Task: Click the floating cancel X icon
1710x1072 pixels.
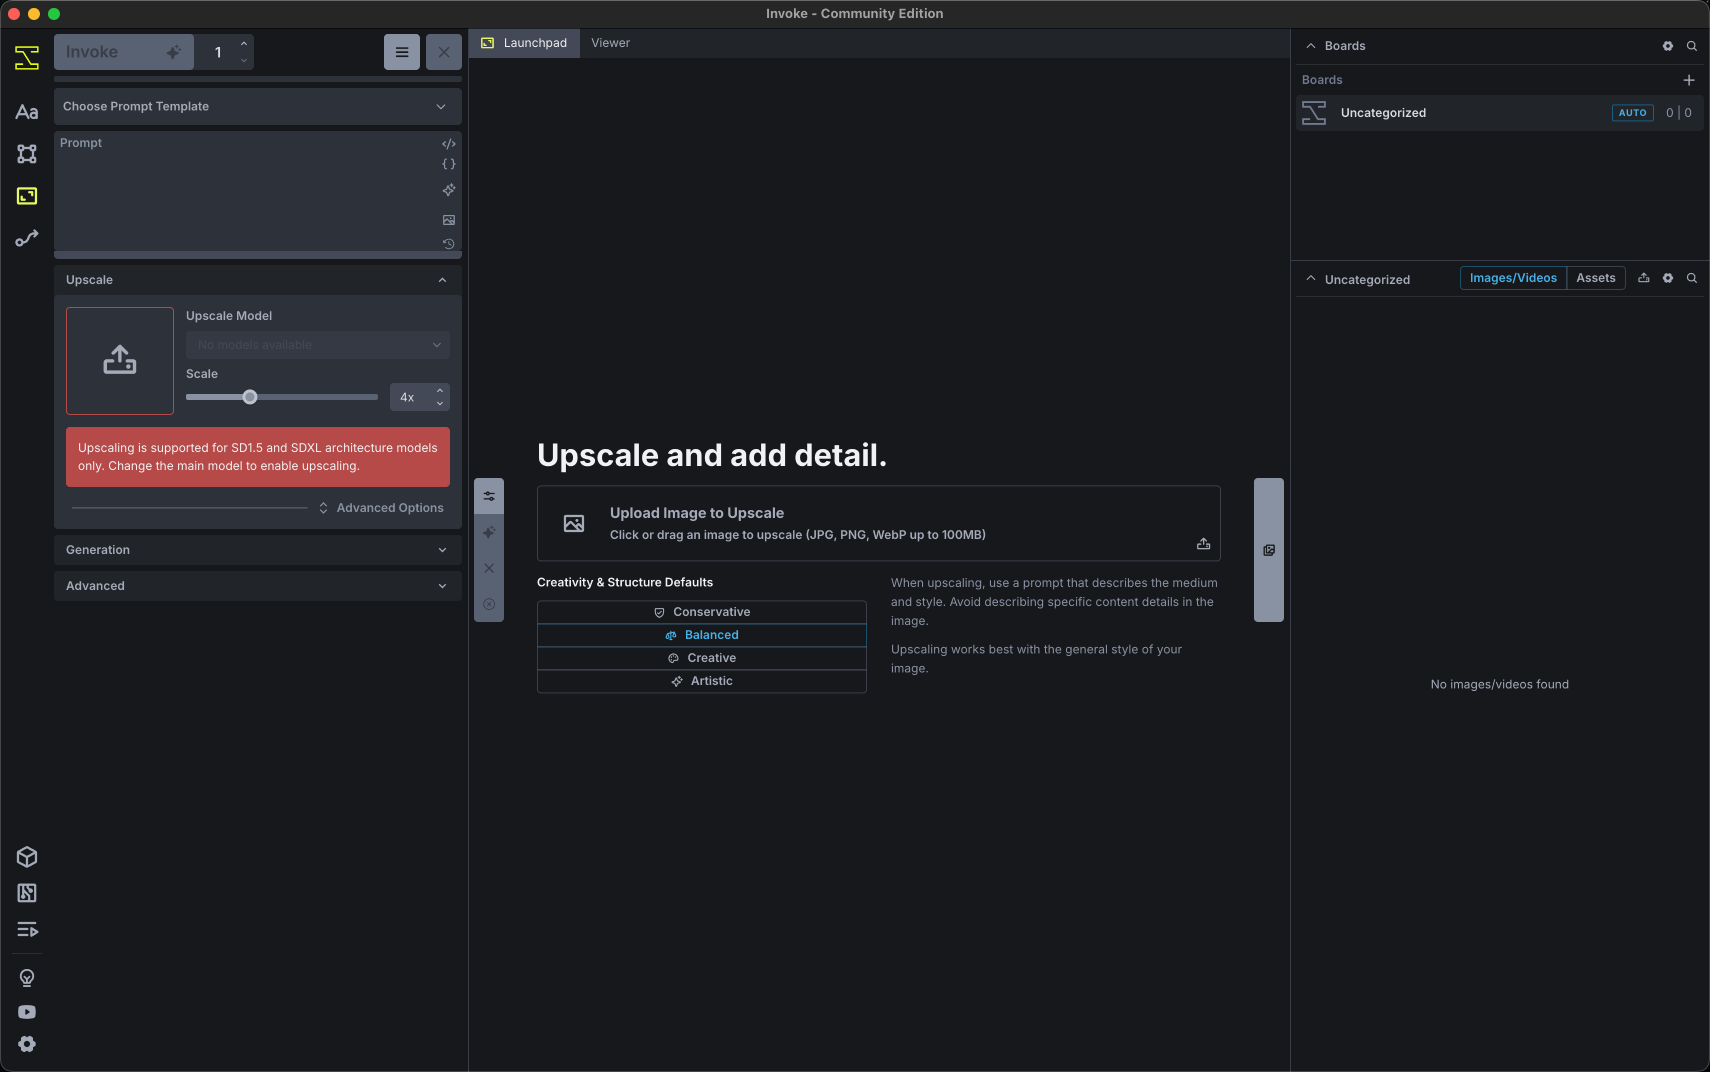Action: tap(489, 568)
